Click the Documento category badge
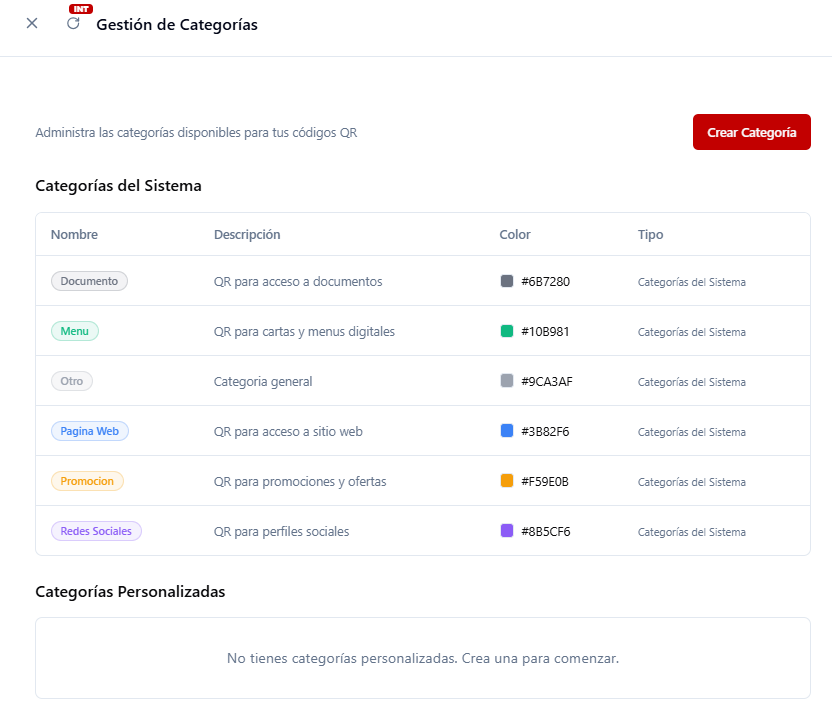This screenshot has height=717, width=832. [x=89, y=281]
